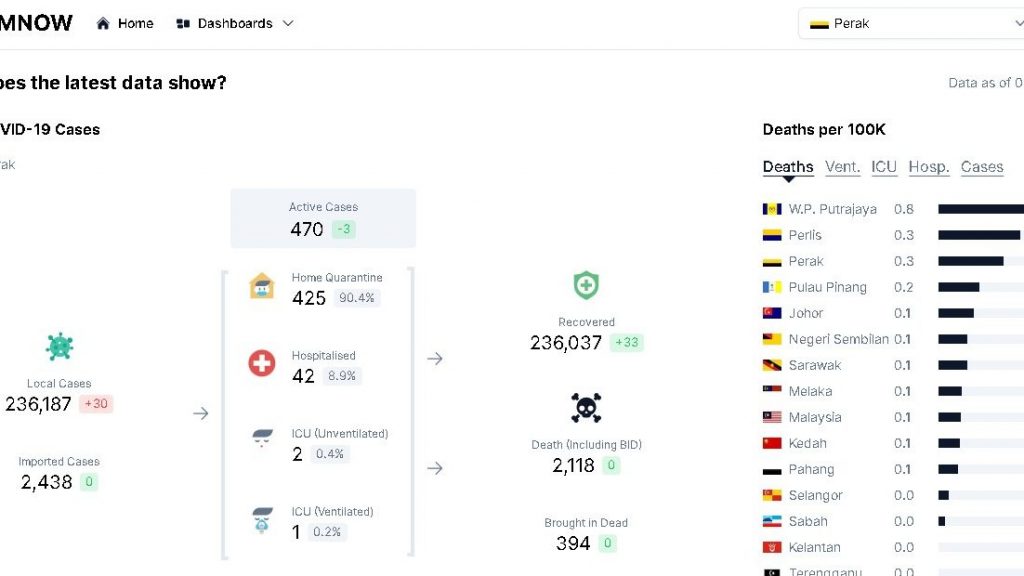Click the ICU (Ventilated) icon
This screenshot has height=576, width=1024.
click(262, 520)
